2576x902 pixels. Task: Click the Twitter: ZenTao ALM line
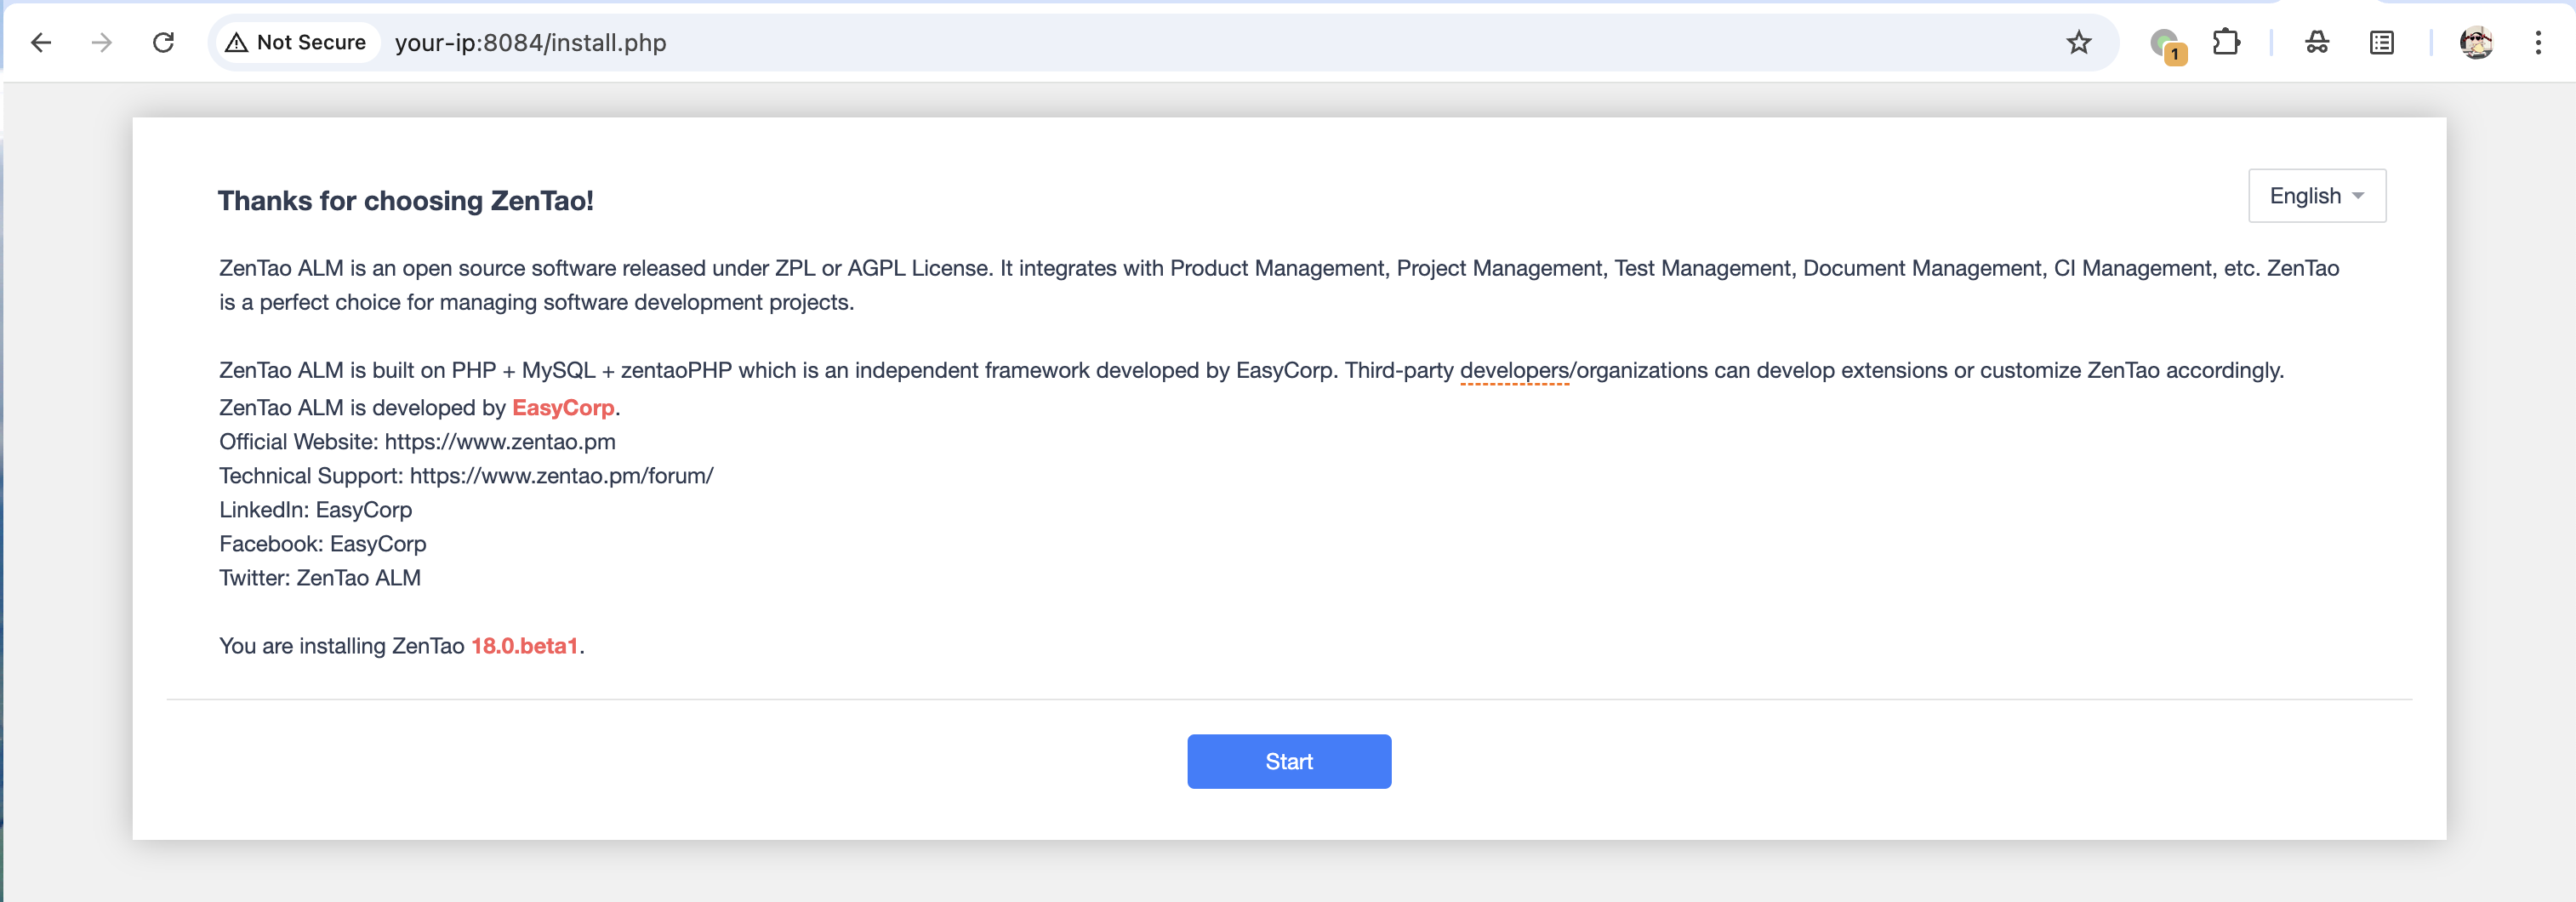[320, 578]
